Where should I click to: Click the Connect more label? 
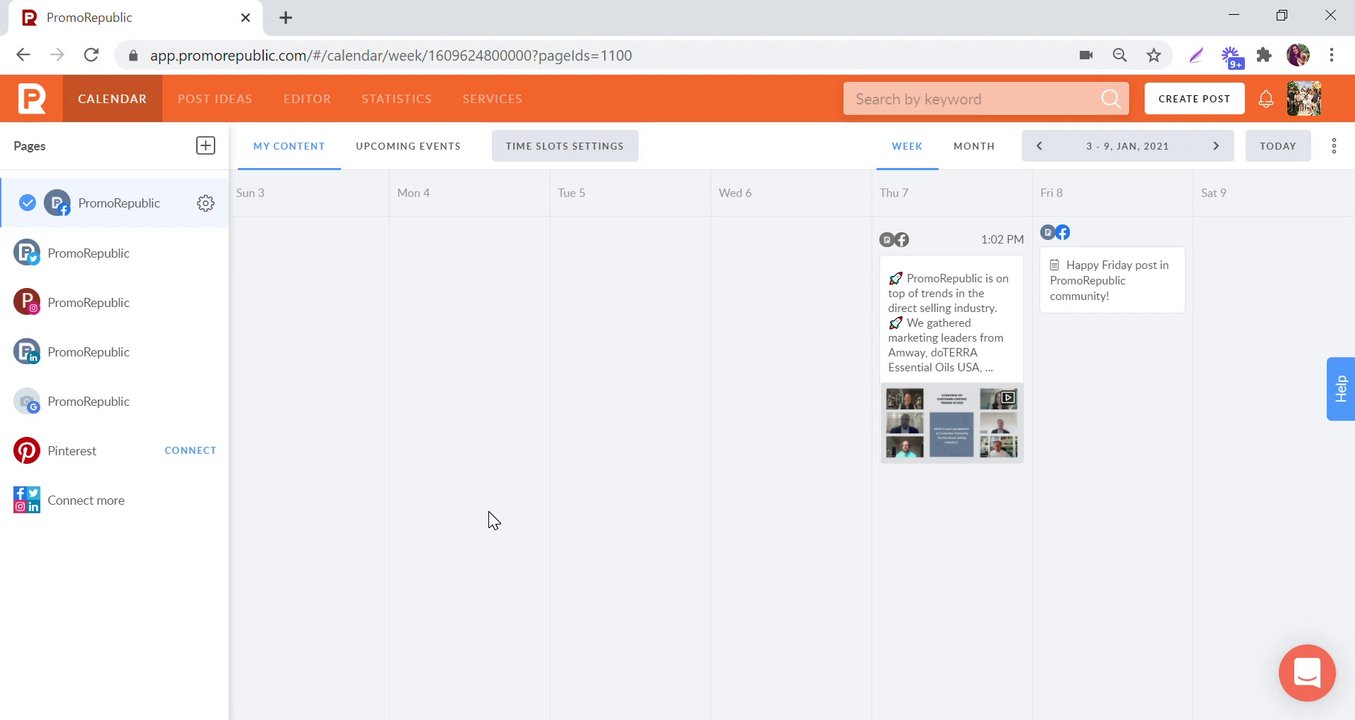pos(86,500)
